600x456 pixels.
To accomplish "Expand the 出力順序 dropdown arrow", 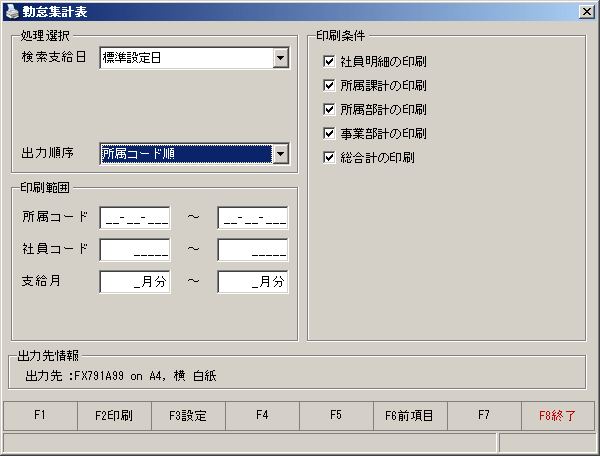I will 281,154.
